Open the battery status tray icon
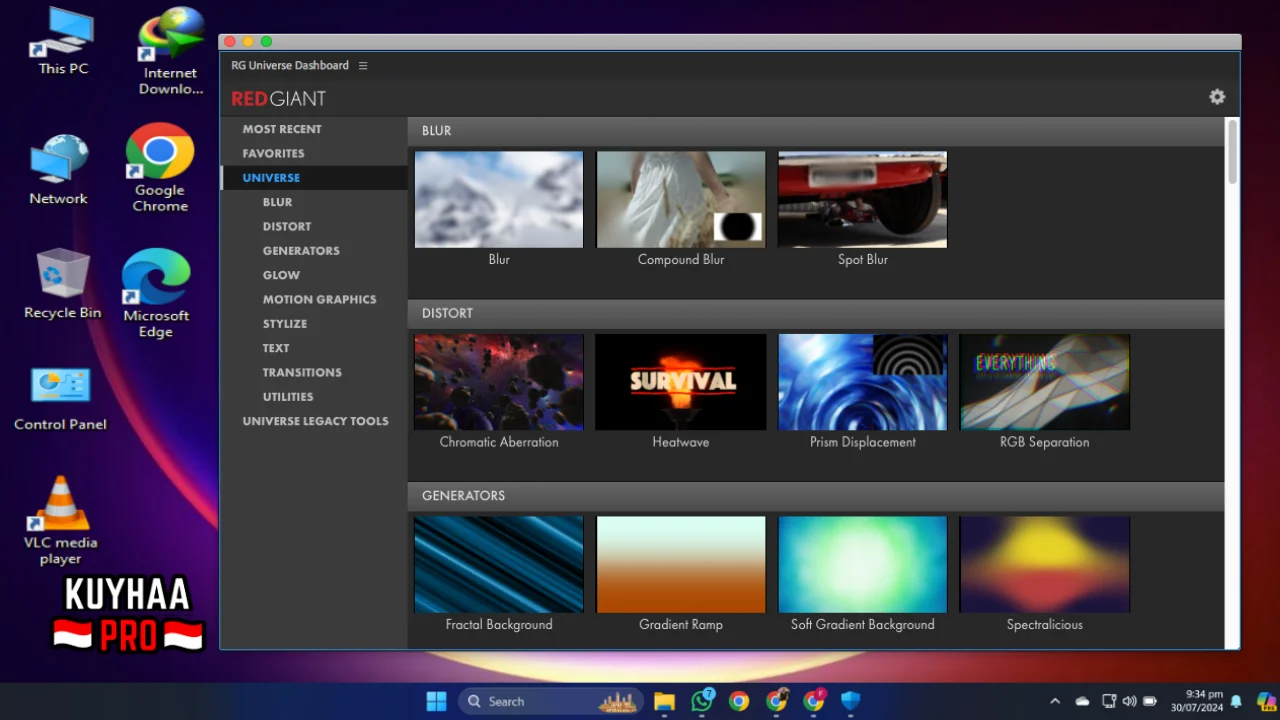Viewport: 1280px width, 720px height. tap(1150, 701)
